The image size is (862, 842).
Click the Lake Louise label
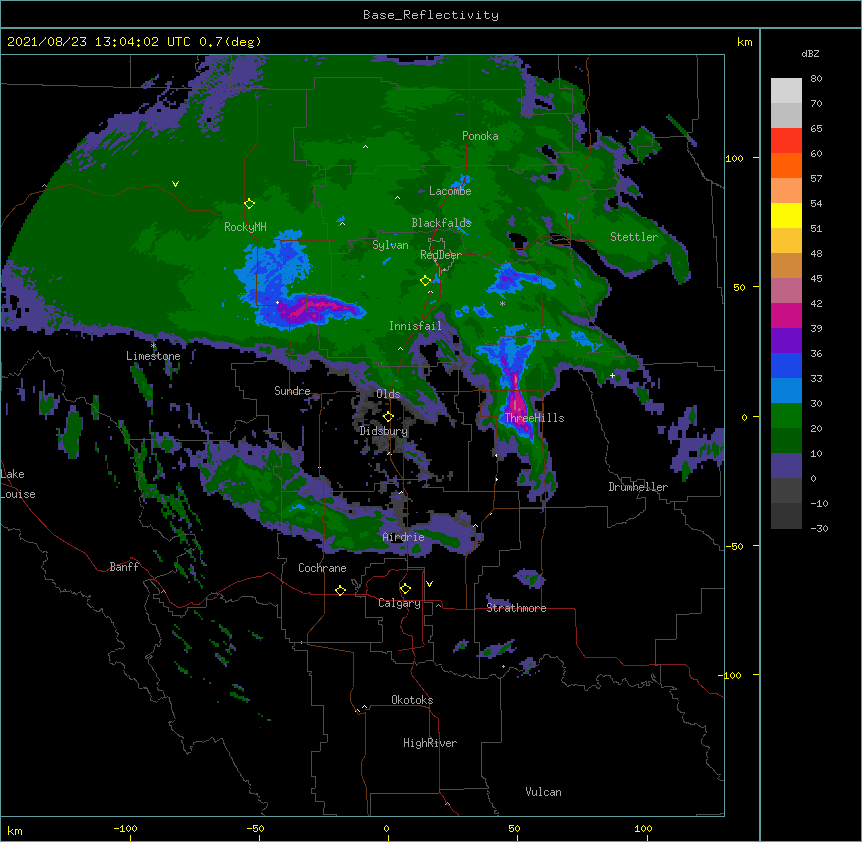point(18,484)
